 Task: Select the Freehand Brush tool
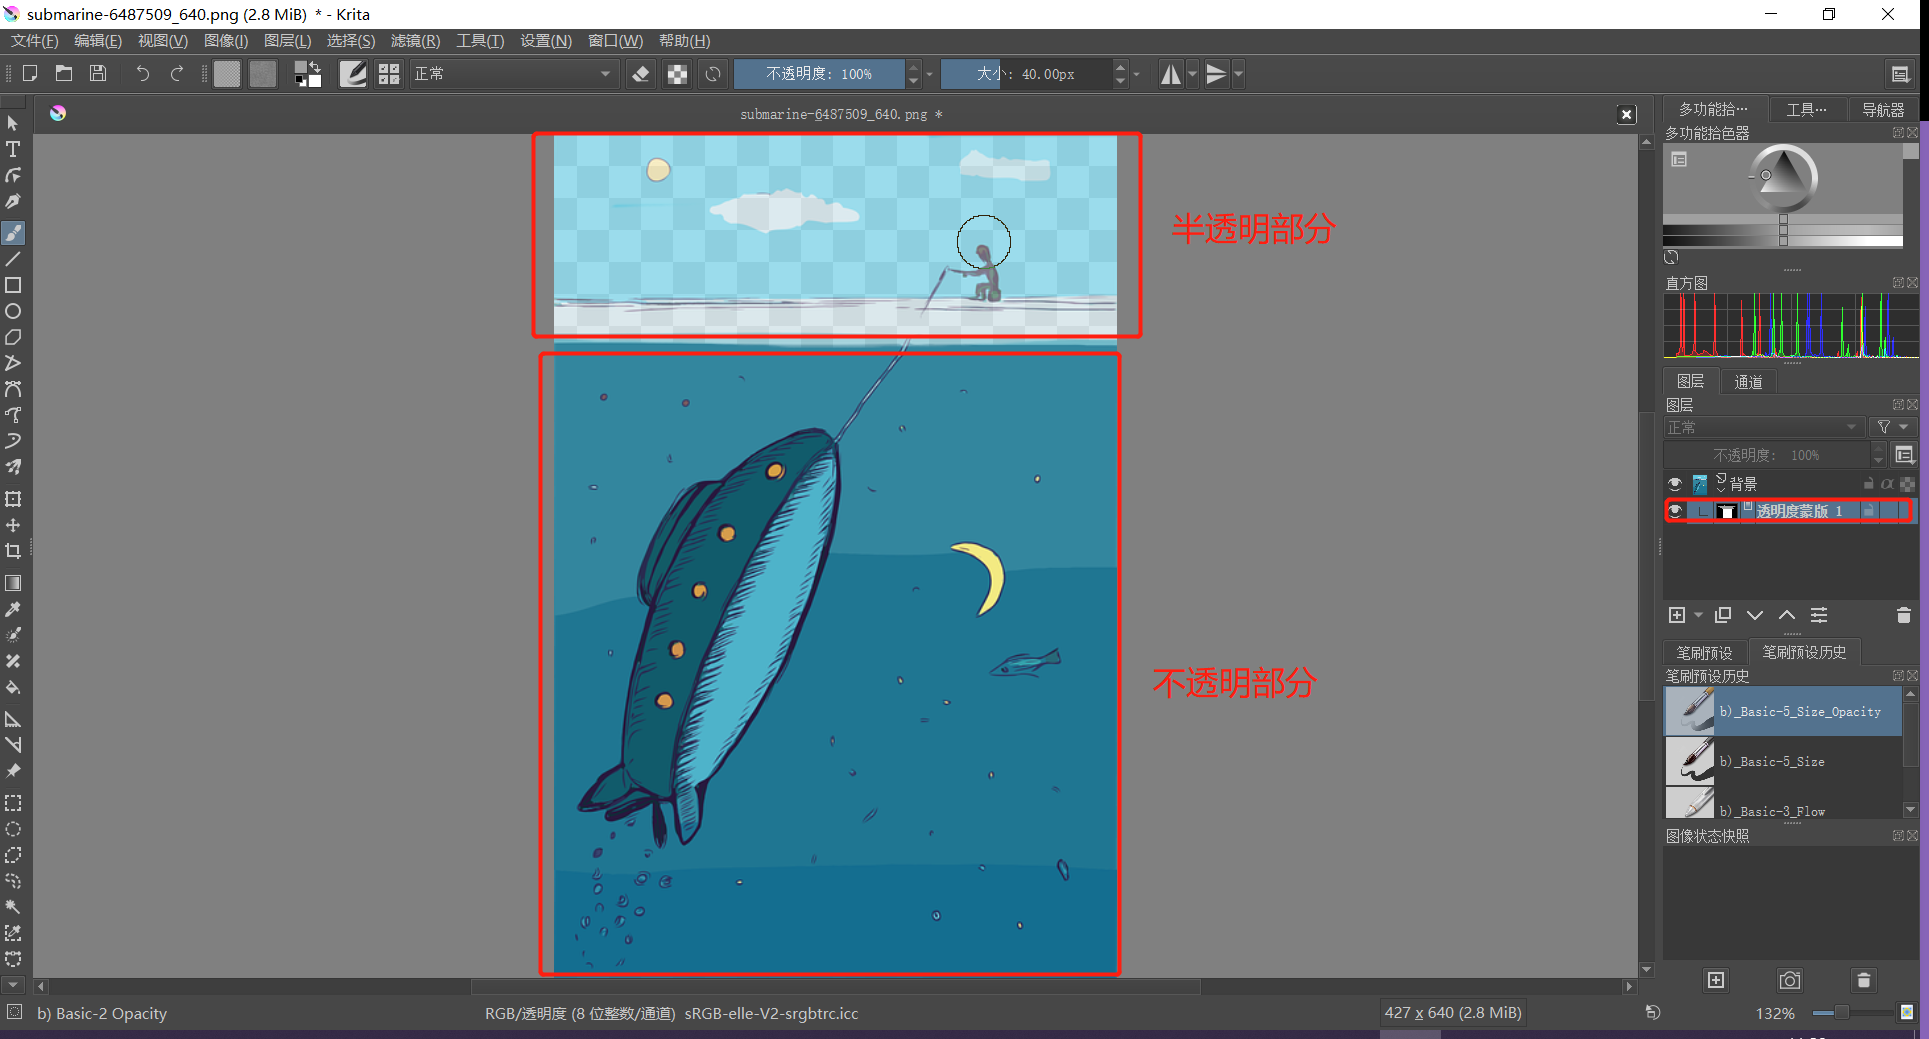pos(13,233)
